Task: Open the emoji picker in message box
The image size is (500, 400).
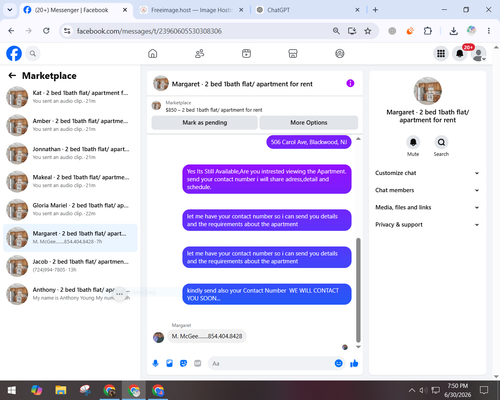Action: pos(338,363)
